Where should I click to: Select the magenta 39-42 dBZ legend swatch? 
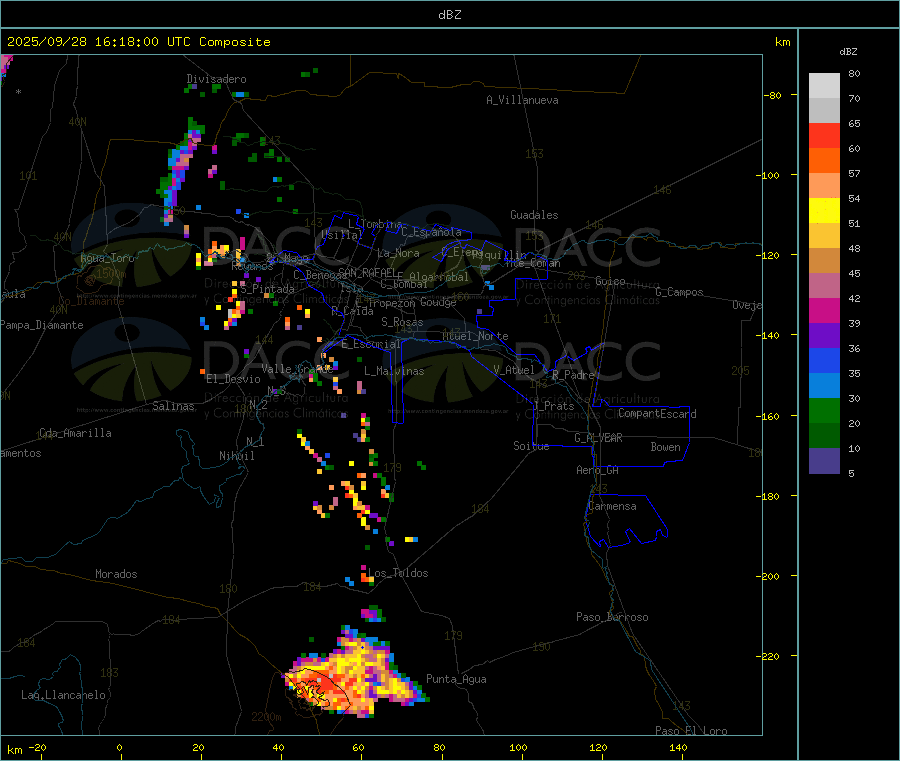[x=824, y=310]
